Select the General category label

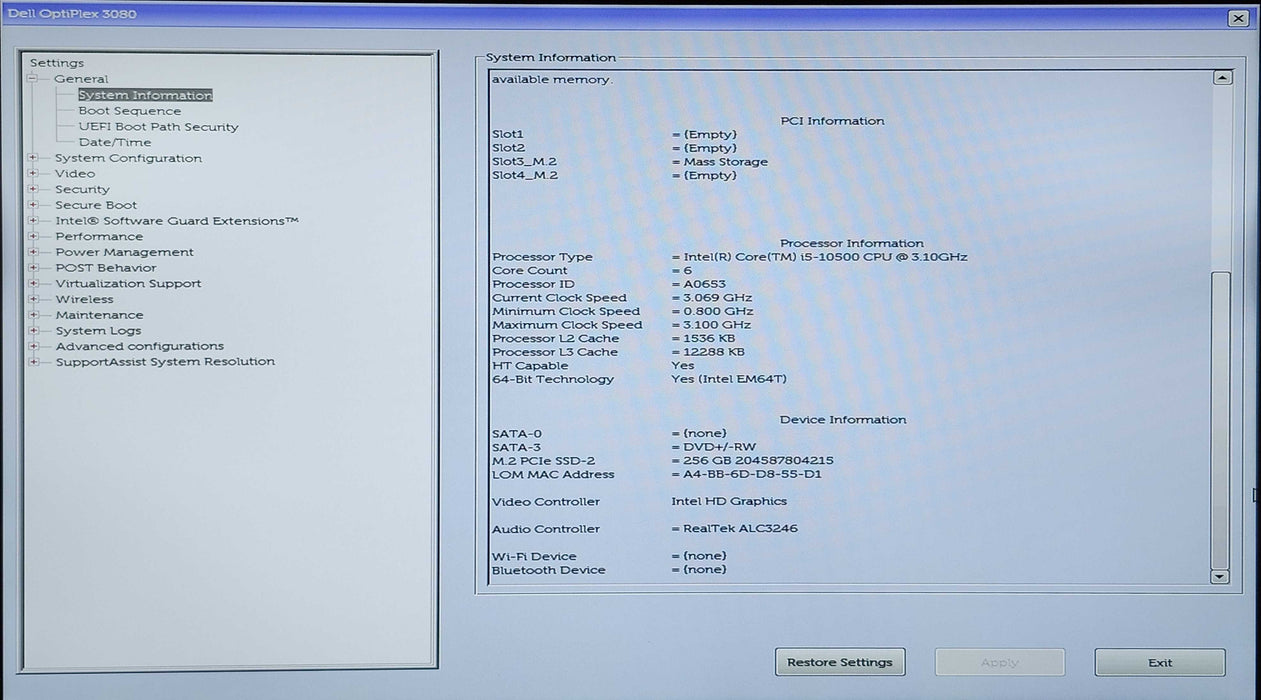coord(81,79)
